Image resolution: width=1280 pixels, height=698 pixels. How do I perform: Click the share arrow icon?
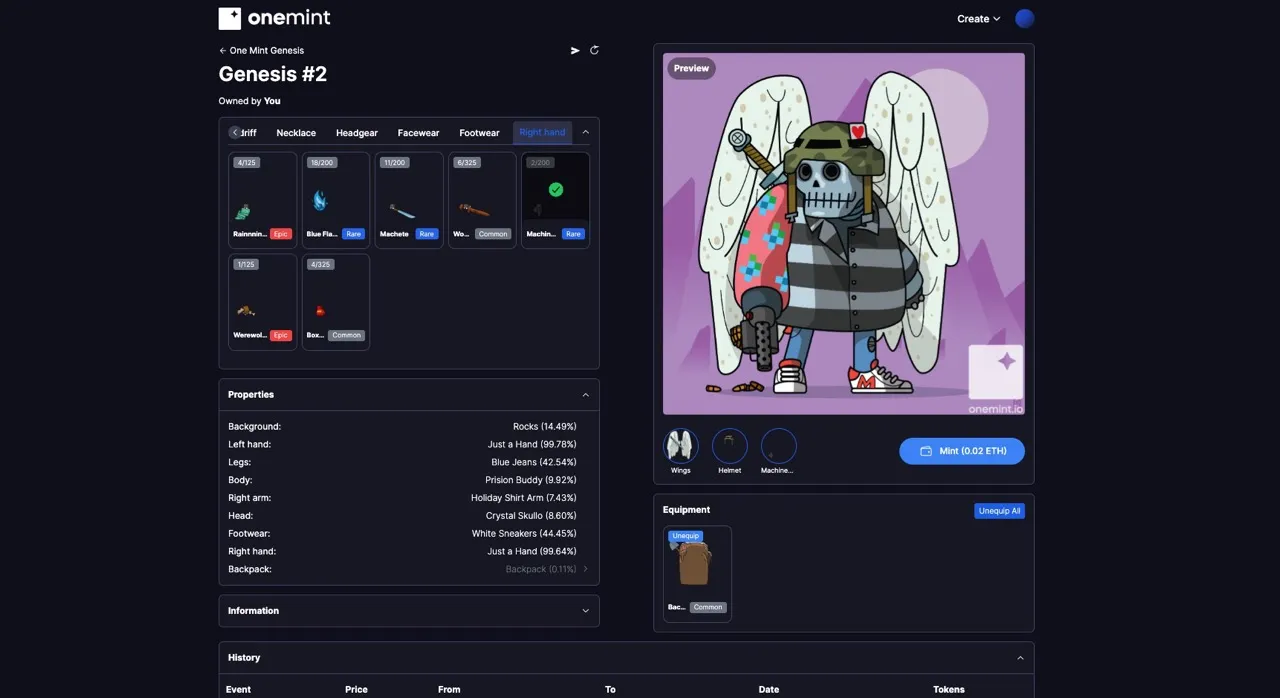575,50
